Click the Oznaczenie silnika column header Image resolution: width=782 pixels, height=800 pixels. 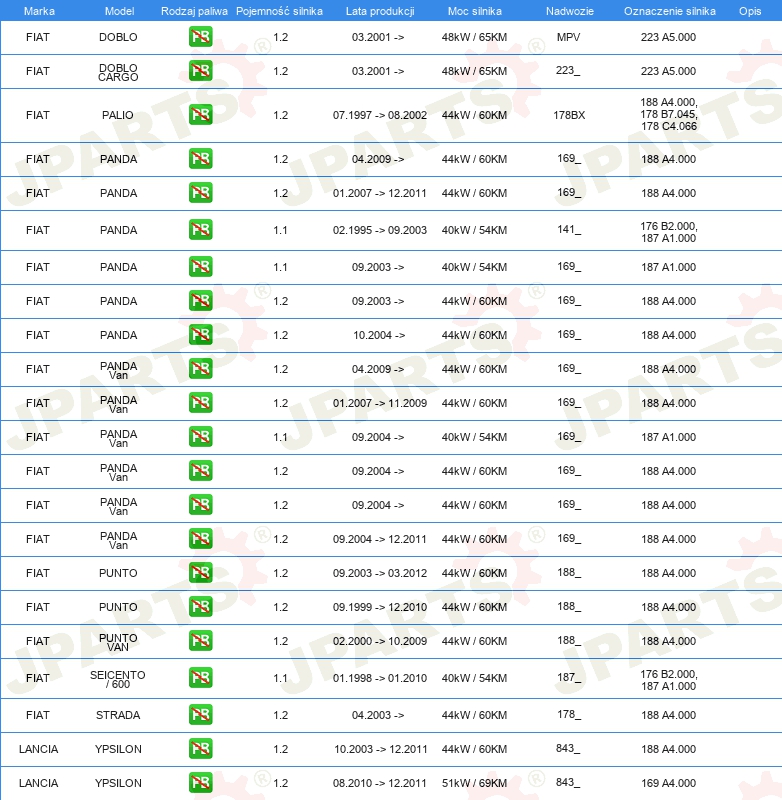point(670,11)
